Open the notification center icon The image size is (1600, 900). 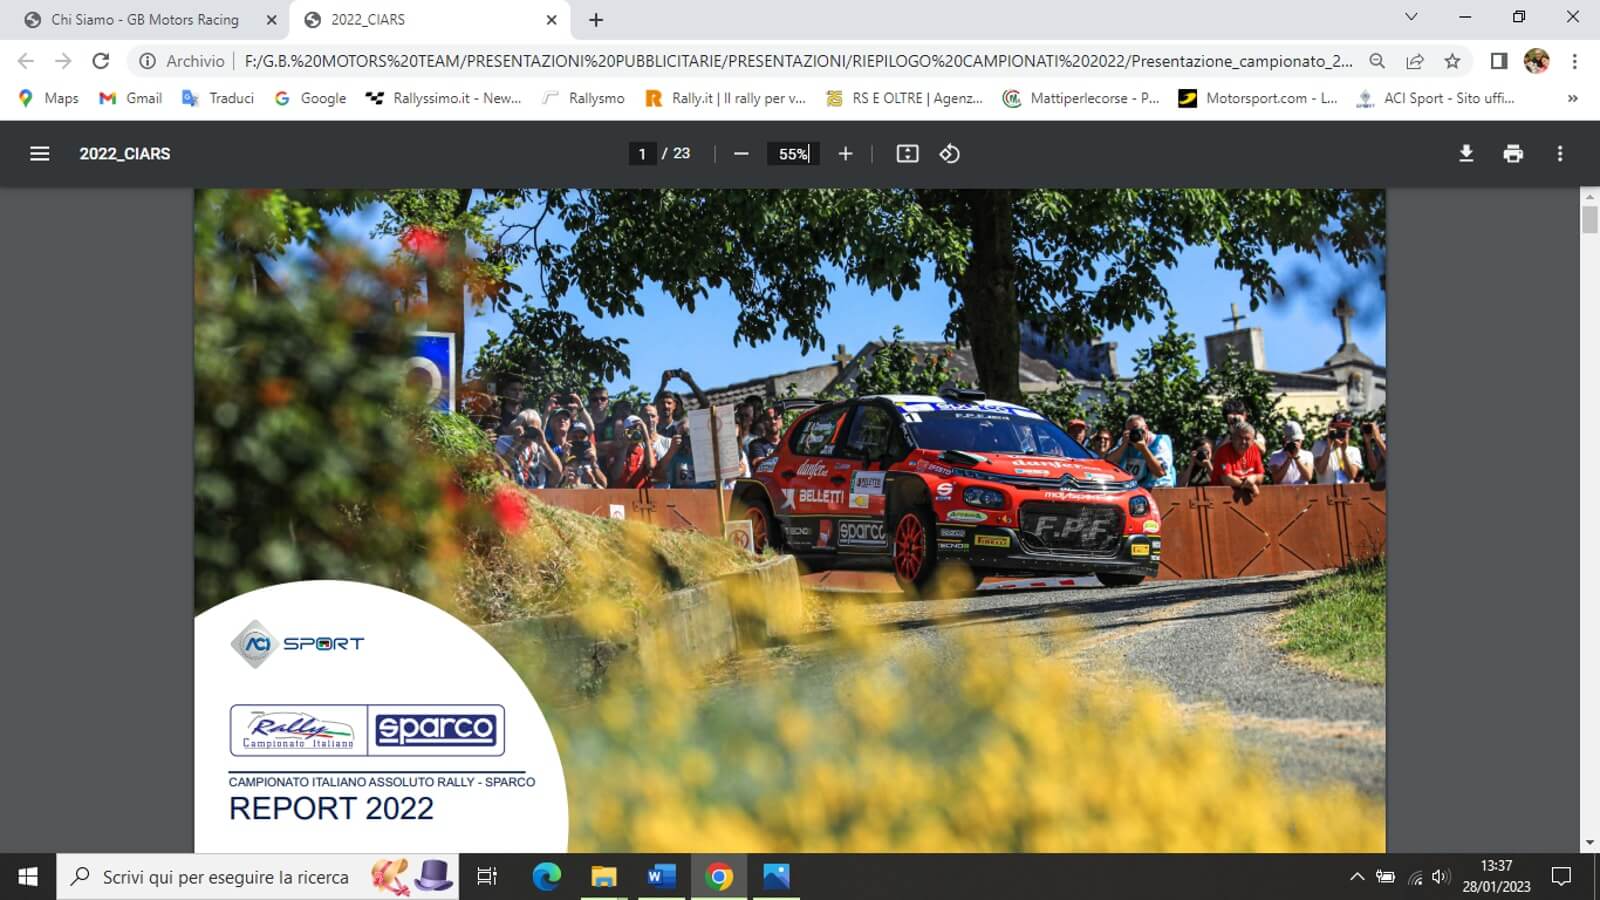point(1561,877)
